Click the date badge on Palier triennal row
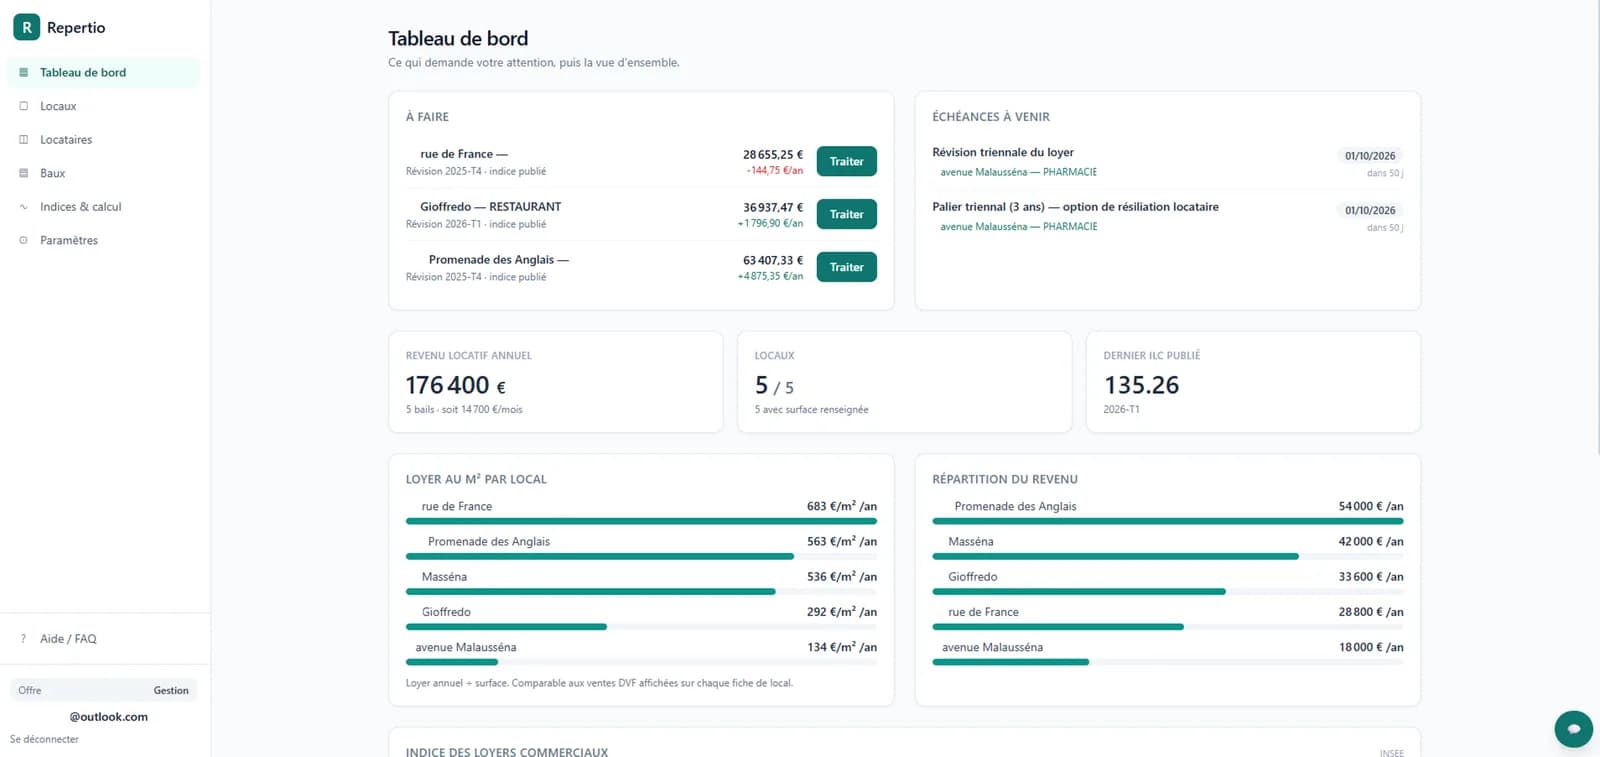Viewport: 1600px width, 757px height. 1370,211
